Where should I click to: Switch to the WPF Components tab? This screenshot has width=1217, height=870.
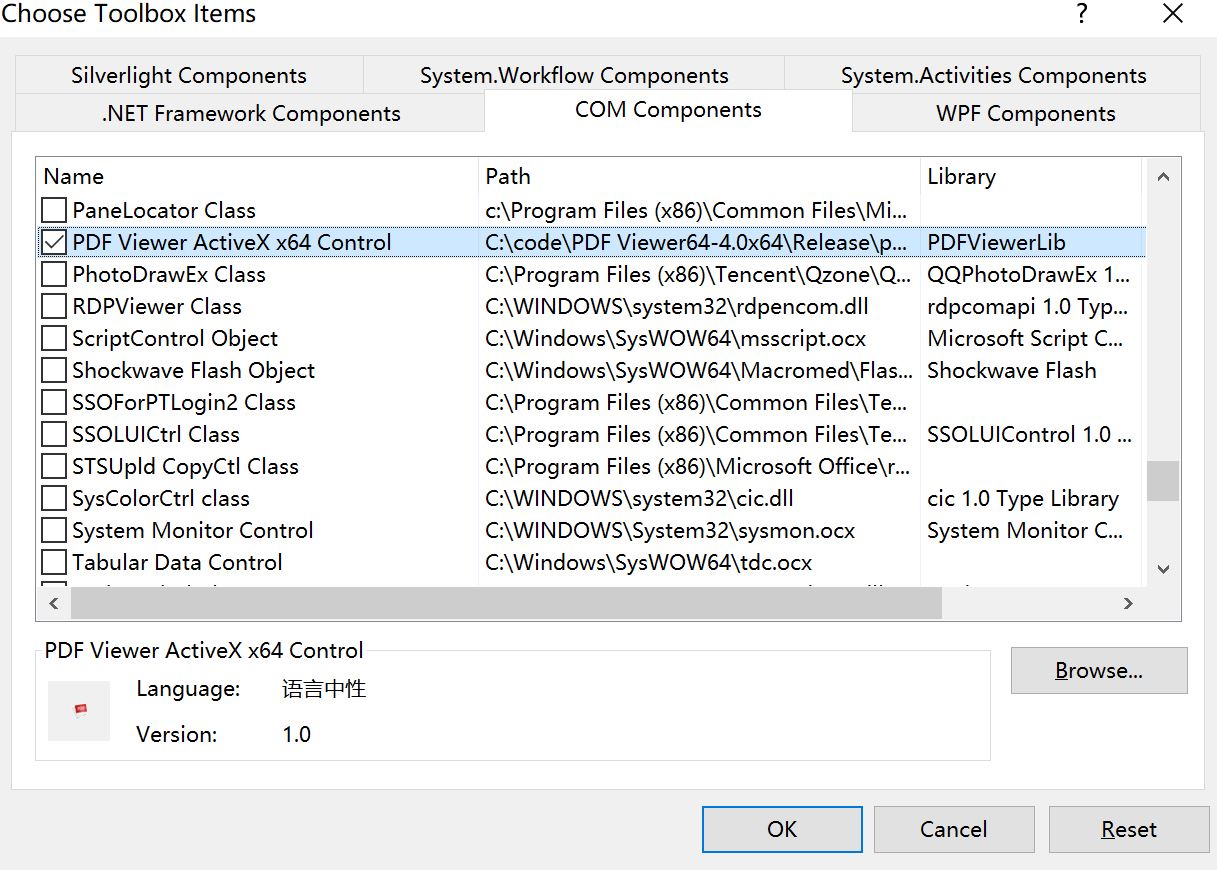tap(1026, 113)
